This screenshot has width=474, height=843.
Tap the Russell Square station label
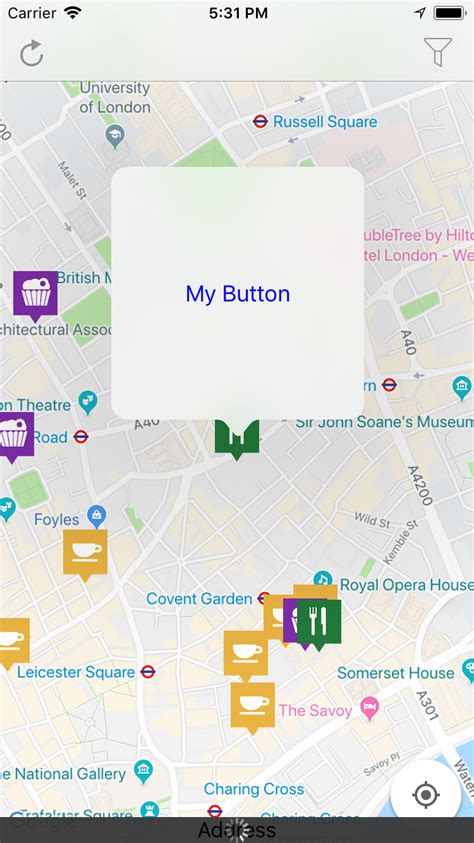pyautogui.click(x=325, y=122)
